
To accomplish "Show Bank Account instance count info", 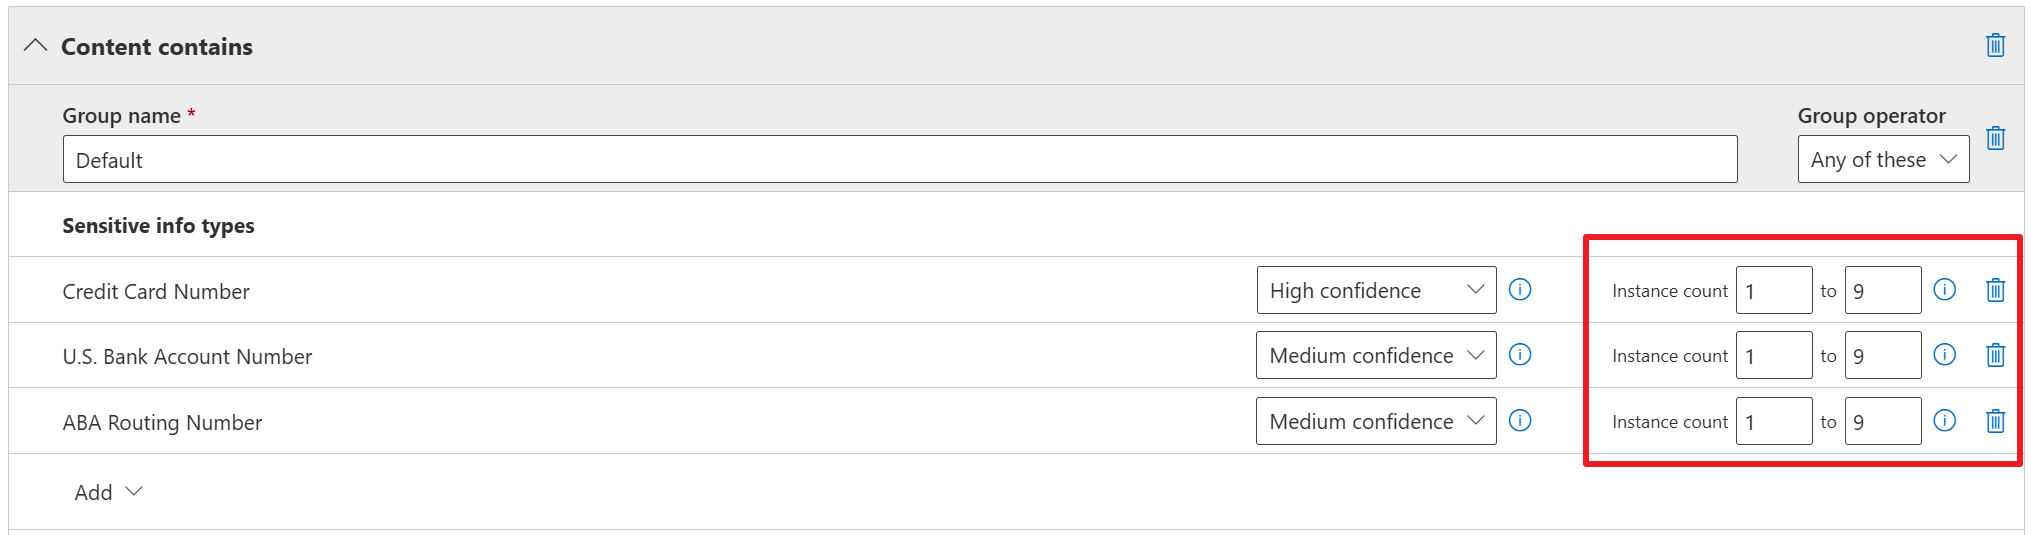I will point(1944,355).
